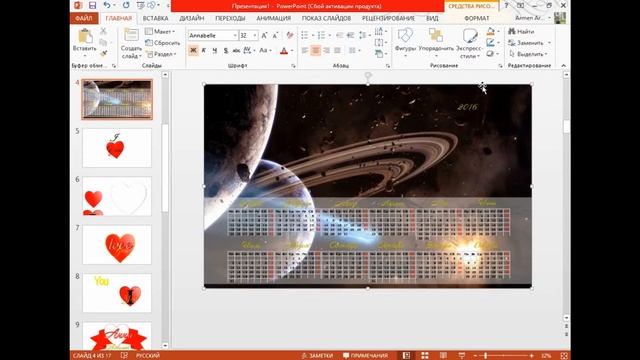Switch to the АНИМАЦИЯ tab
Viewport: 640px width, 360px height.
[x=273, y=18]
